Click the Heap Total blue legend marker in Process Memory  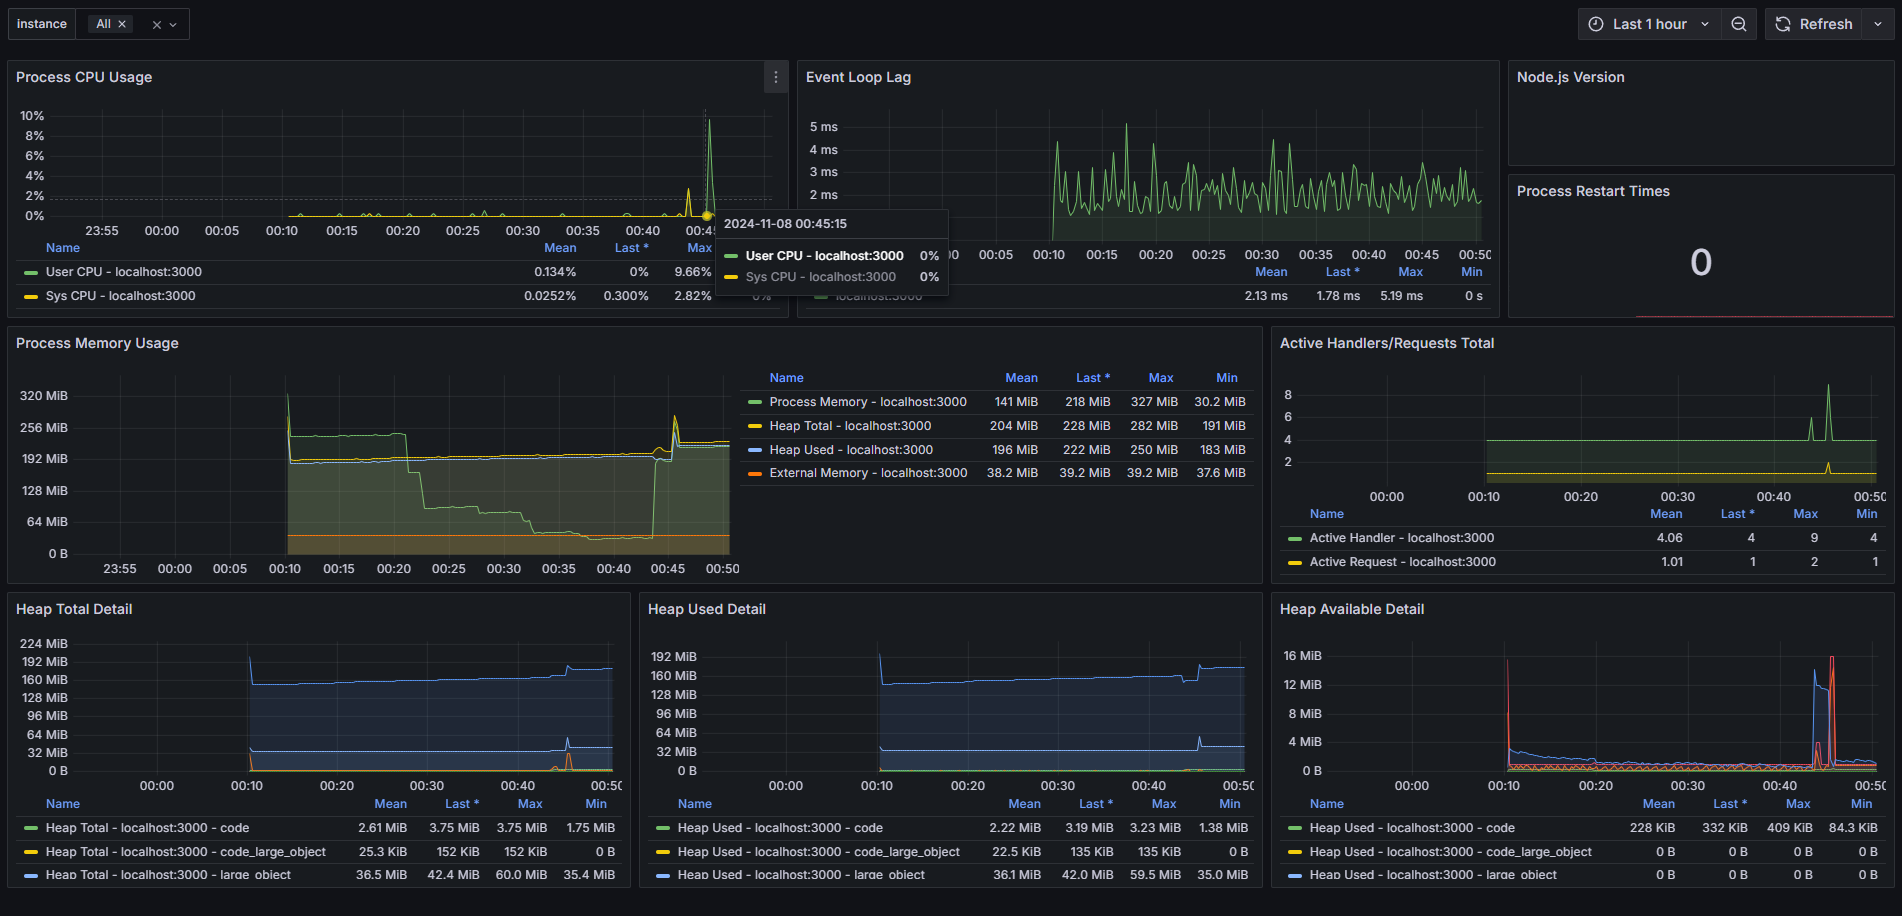[755, 427]
